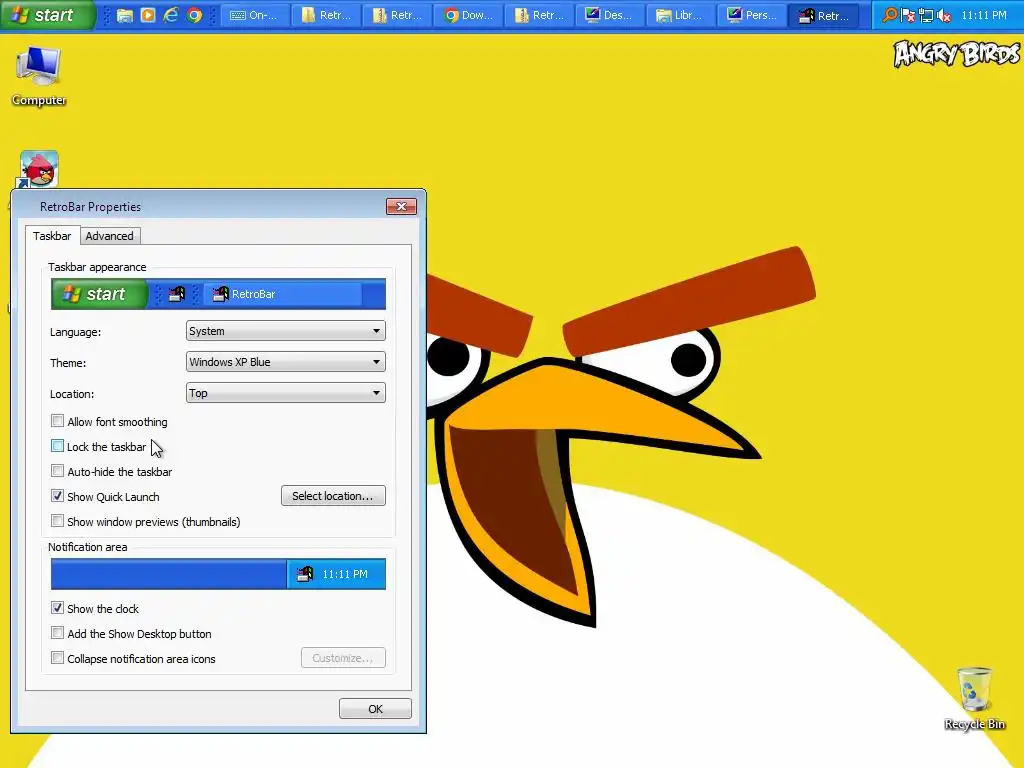
Task: Open the Location dropdown set to Top
Action: click(285, 393)
